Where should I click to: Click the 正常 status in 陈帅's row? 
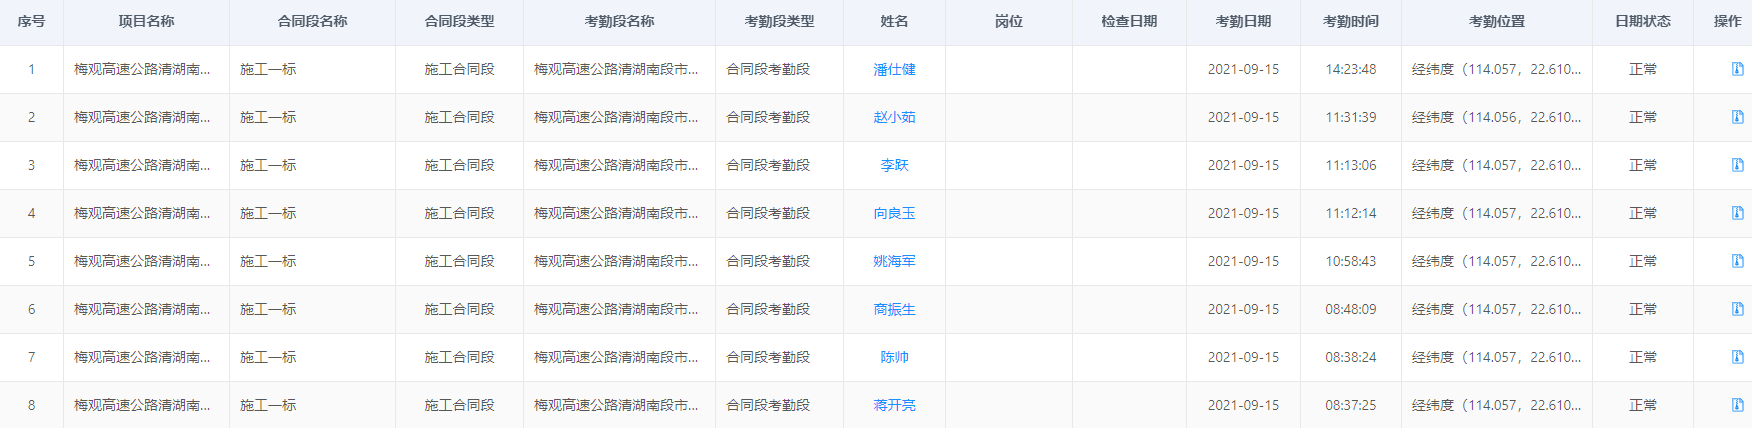pyautogui.click(x=1642, y=357)
